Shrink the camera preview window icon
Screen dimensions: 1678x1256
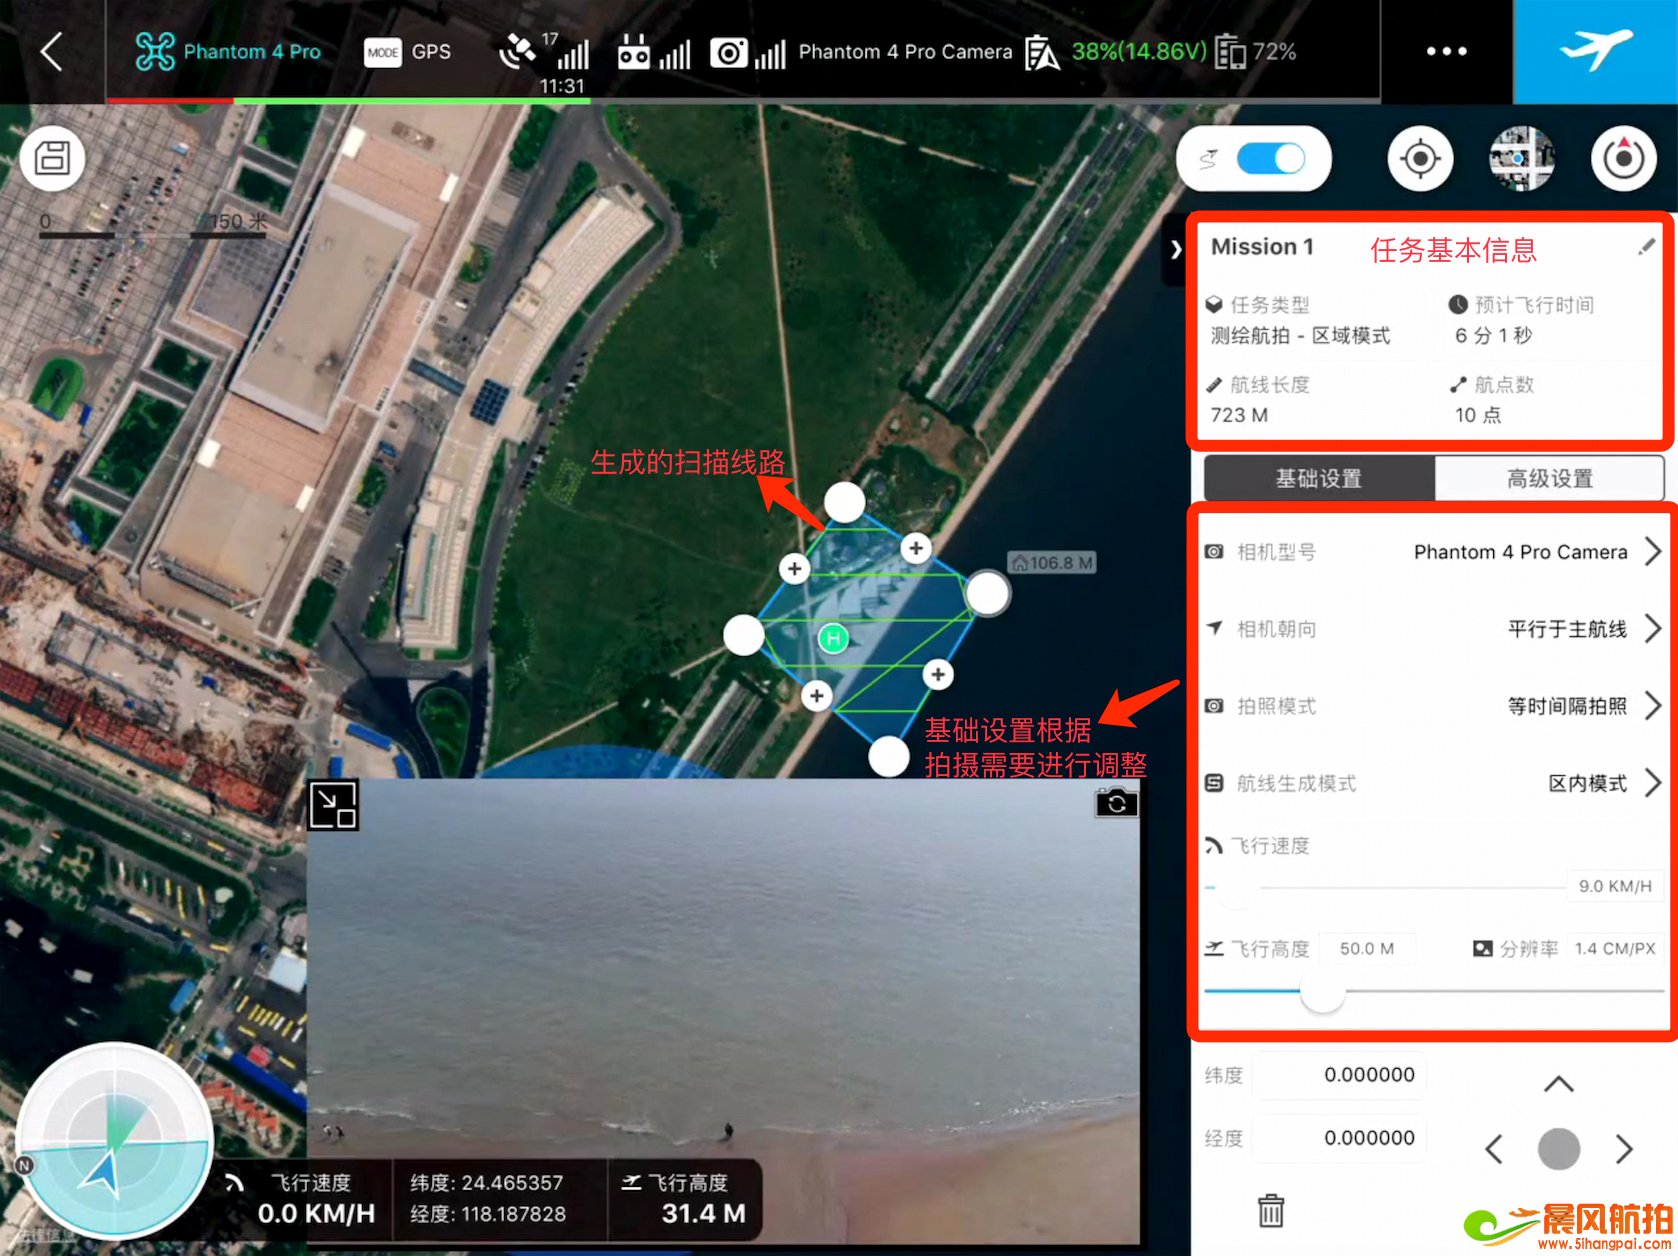[x=333, y=806]
